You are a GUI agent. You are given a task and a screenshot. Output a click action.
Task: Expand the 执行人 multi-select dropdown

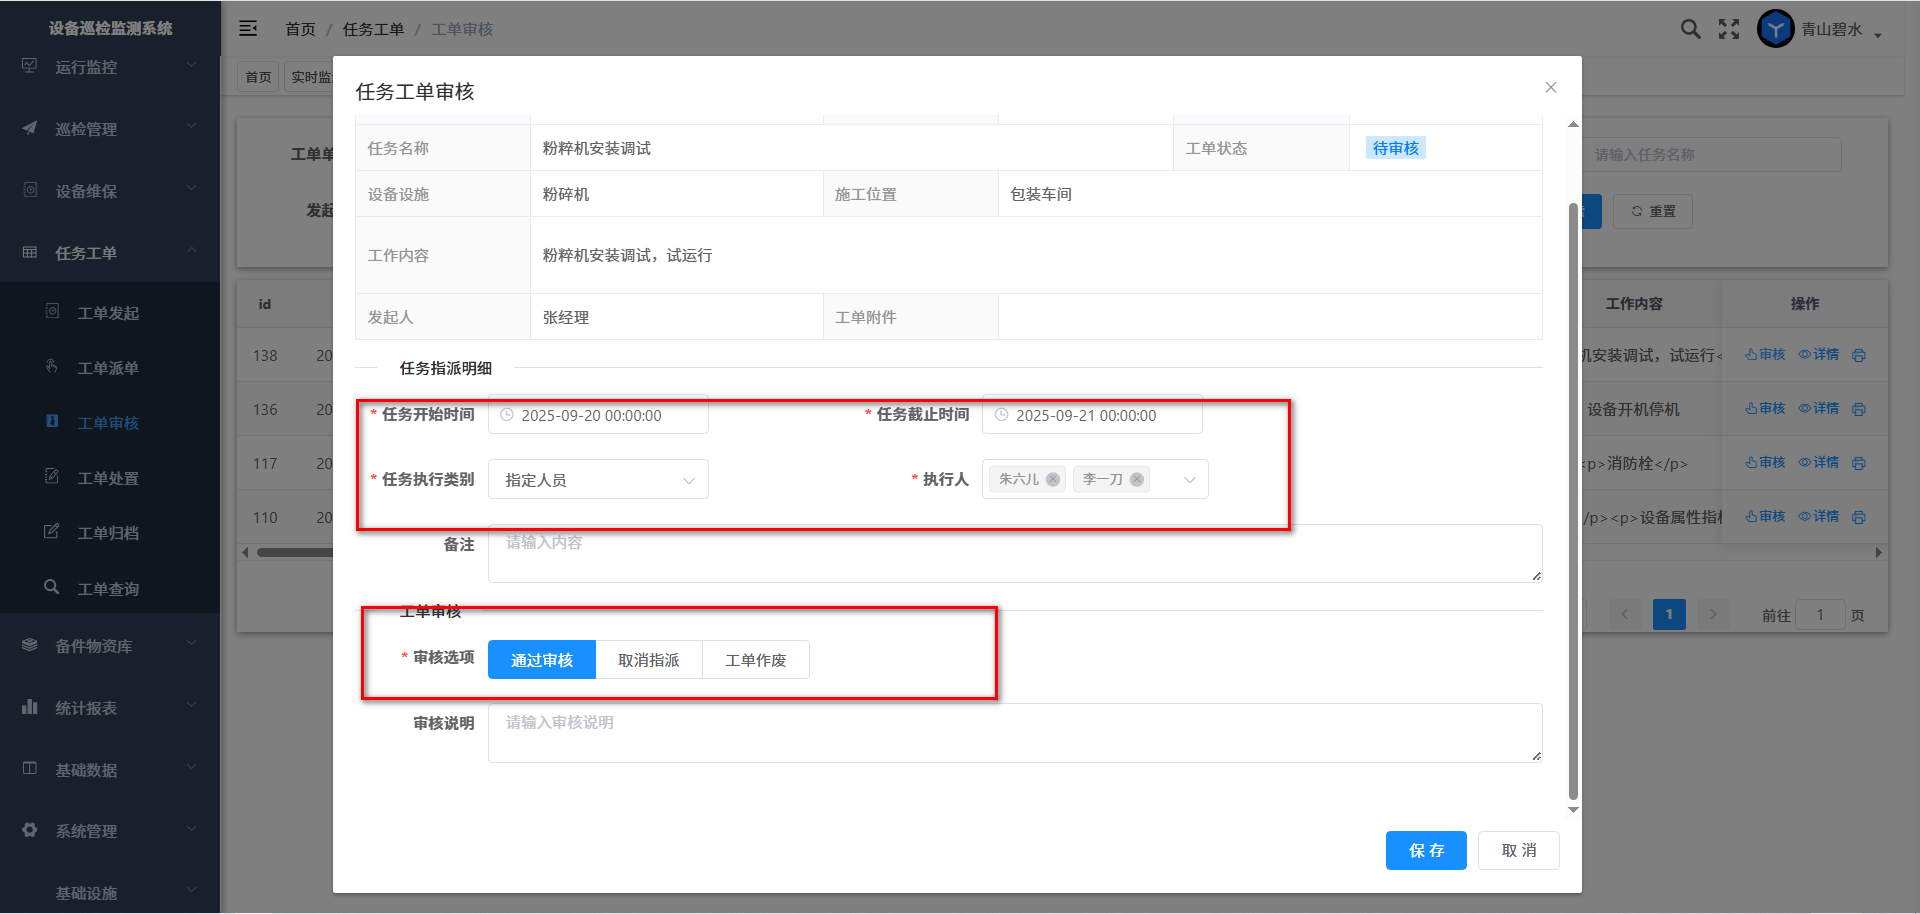[1189, 480]
